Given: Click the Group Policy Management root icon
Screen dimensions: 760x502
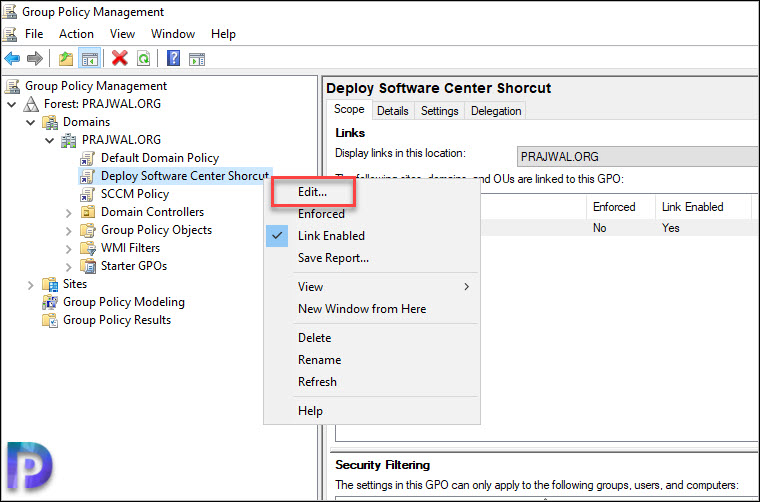Looking at the screenshot, I should click(12, 86).
